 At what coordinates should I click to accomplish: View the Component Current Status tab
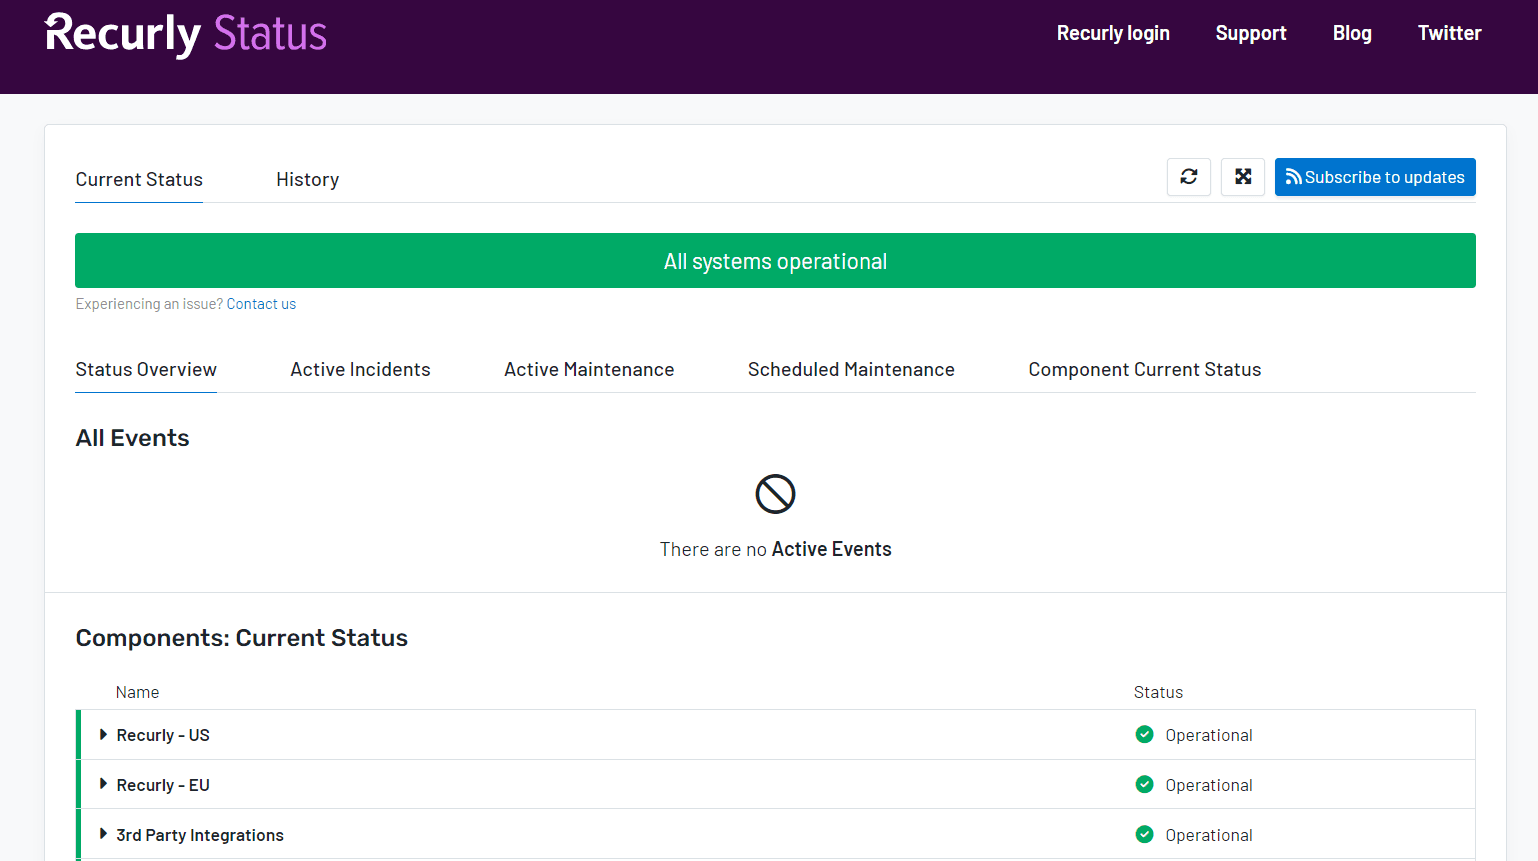click(1144, 369)
